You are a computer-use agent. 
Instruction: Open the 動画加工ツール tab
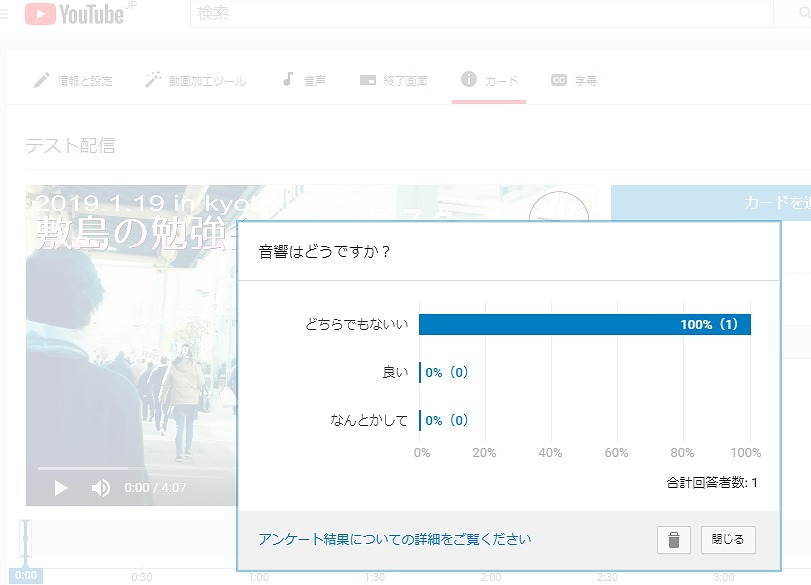(x=196, y=81)
